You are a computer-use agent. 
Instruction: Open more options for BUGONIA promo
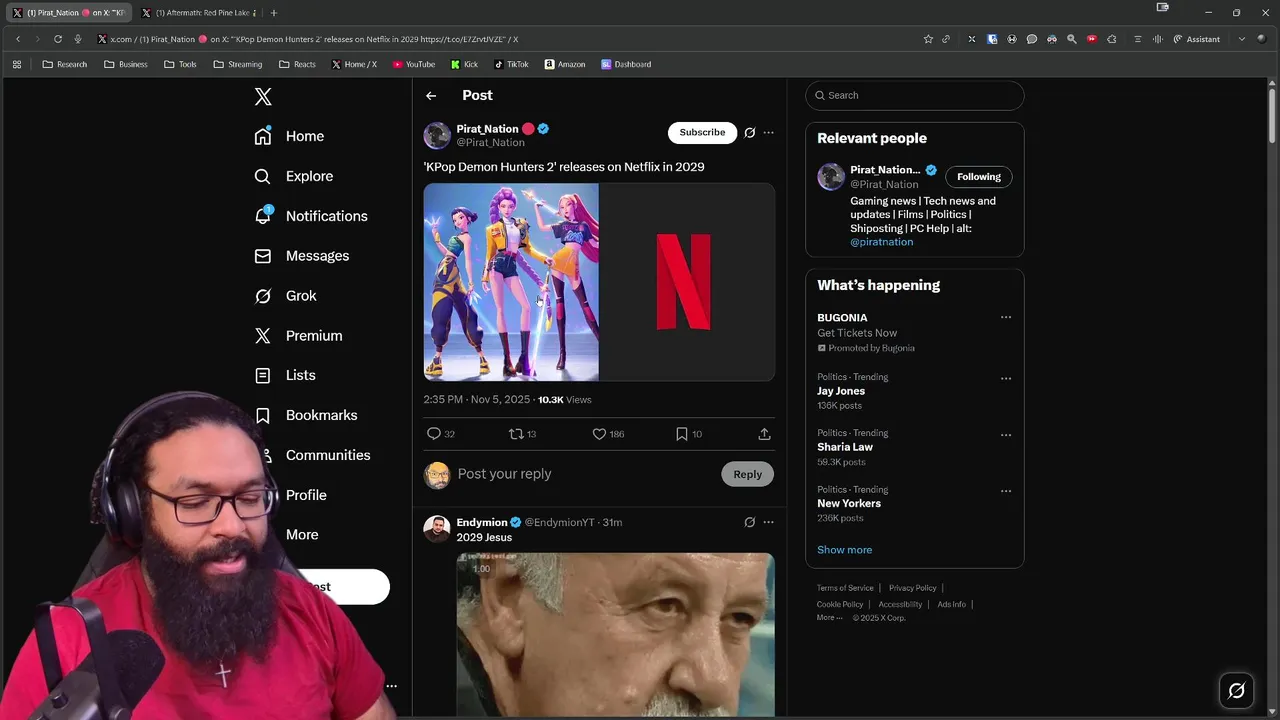1006,318
